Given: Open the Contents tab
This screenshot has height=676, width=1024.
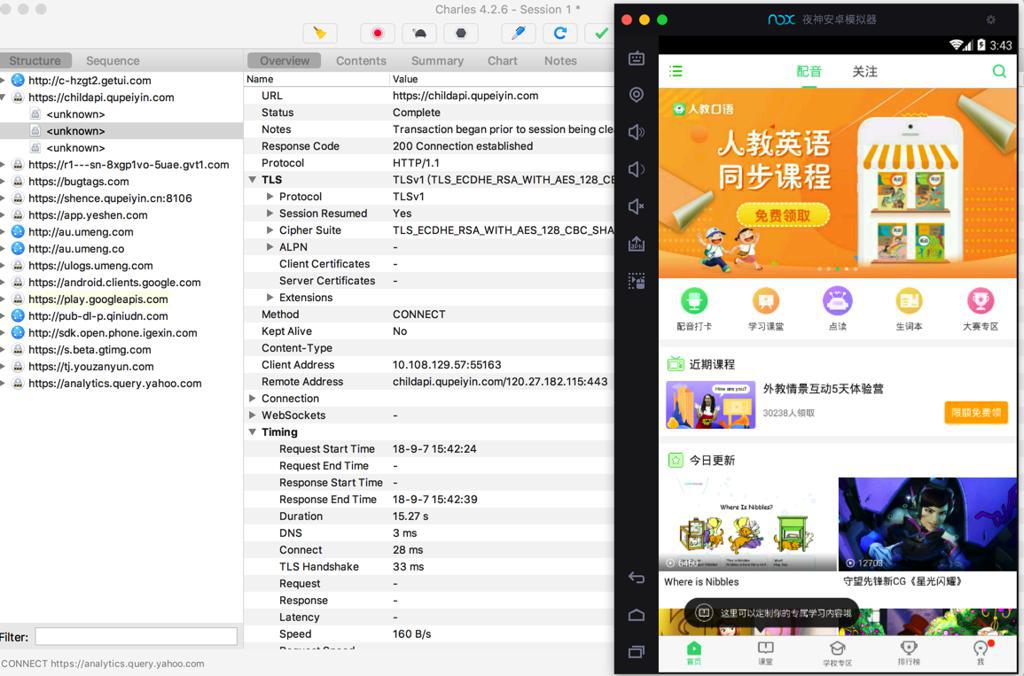Looking at the screenshot, I should pos(361,61).
